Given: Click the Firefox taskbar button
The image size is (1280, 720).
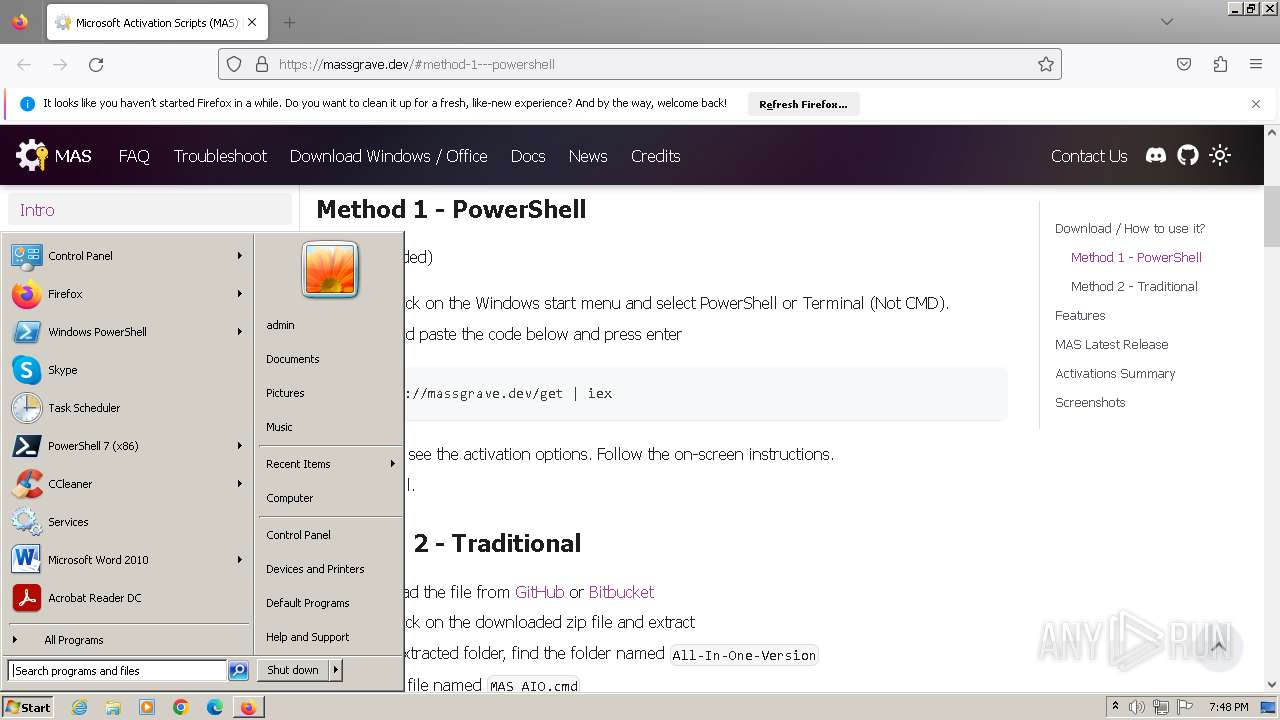Looking at the screenshot, I should click(x=248, y=707).
